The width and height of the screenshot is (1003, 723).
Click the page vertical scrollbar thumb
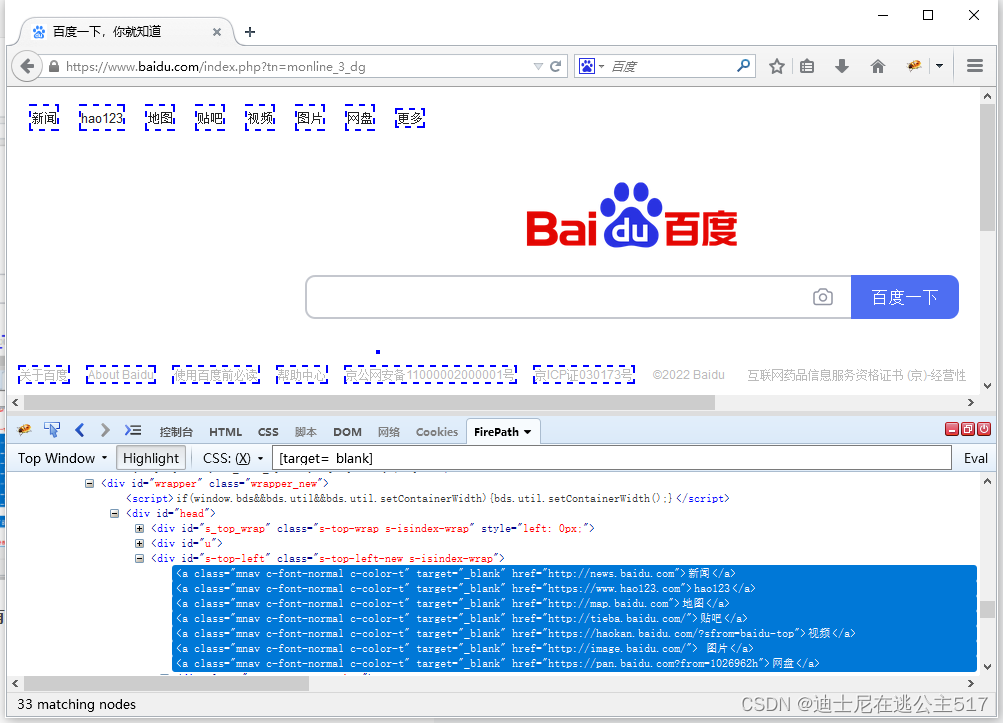point(987,167)
